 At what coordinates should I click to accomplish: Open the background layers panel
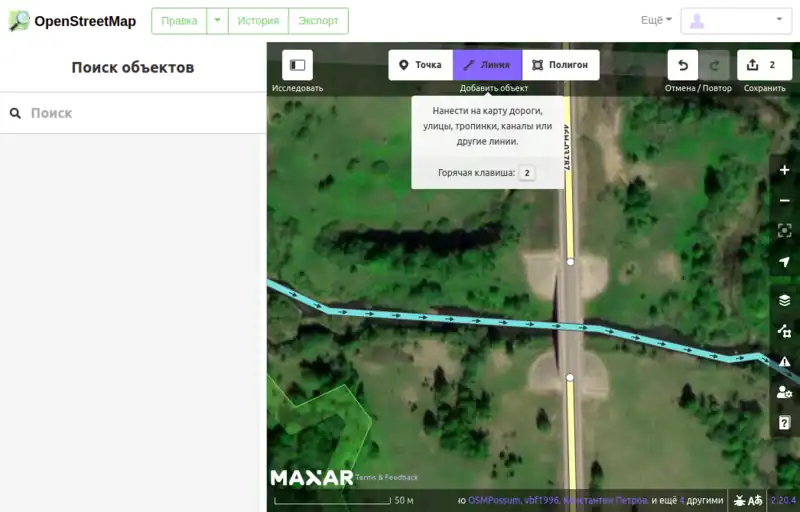pos(784,300)
